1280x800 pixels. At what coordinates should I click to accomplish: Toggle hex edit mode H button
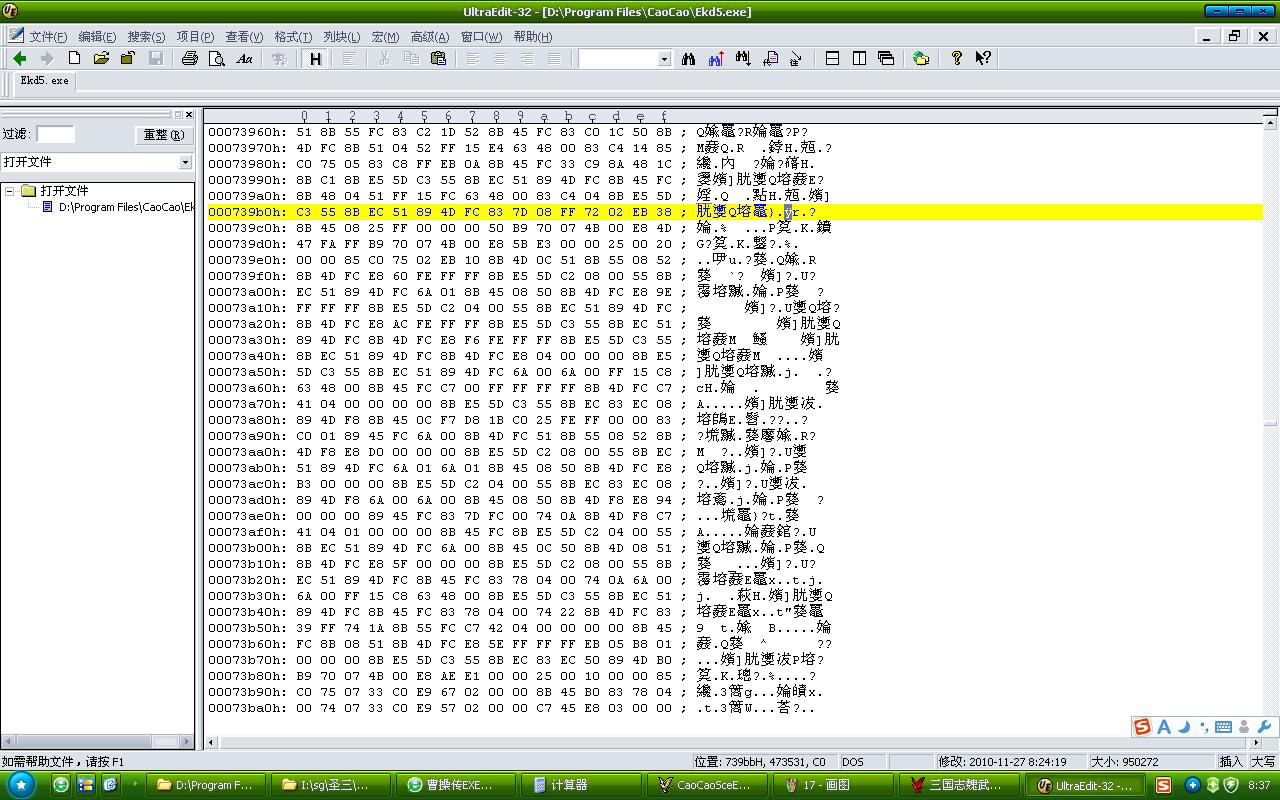(315, 59)
